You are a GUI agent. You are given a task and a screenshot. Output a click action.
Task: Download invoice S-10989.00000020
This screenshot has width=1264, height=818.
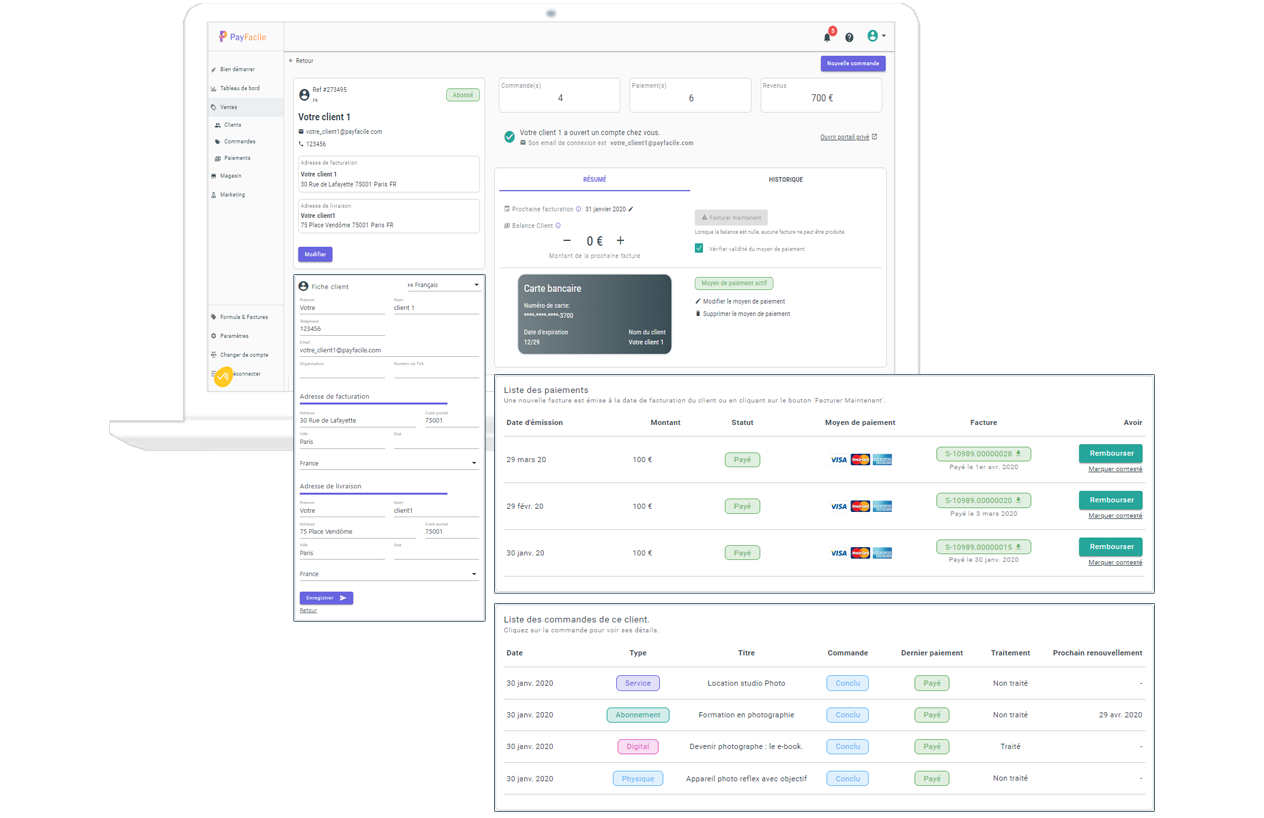(983, 500)
